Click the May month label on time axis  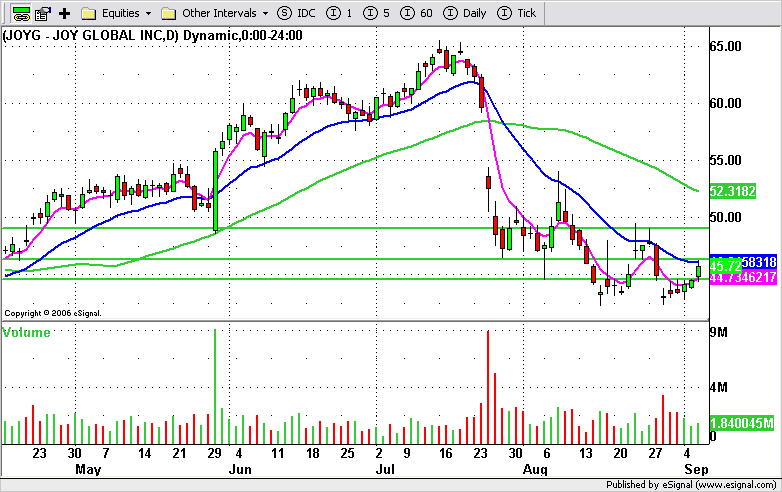[88, 469]
